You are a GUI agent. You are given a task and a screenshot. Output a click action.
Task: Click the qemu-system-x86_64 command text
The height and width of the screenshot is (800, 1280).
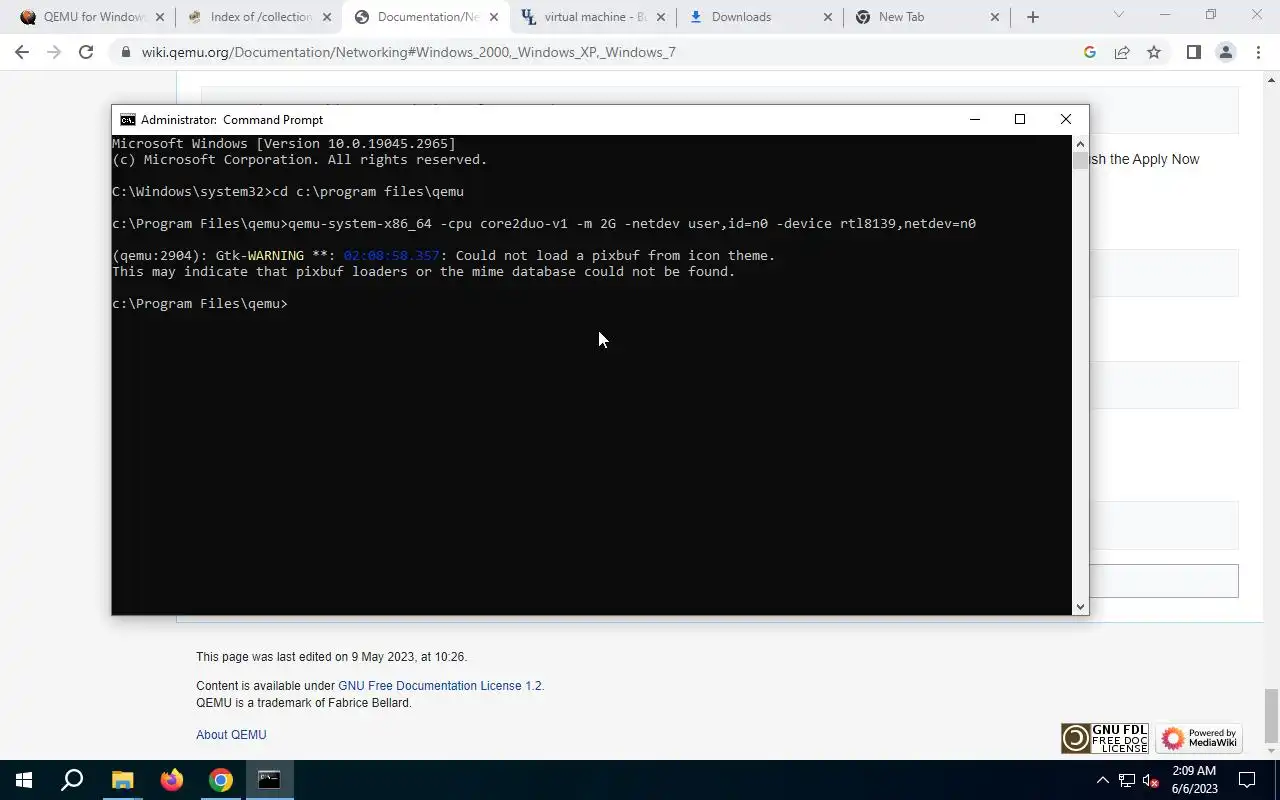[631, 223]
